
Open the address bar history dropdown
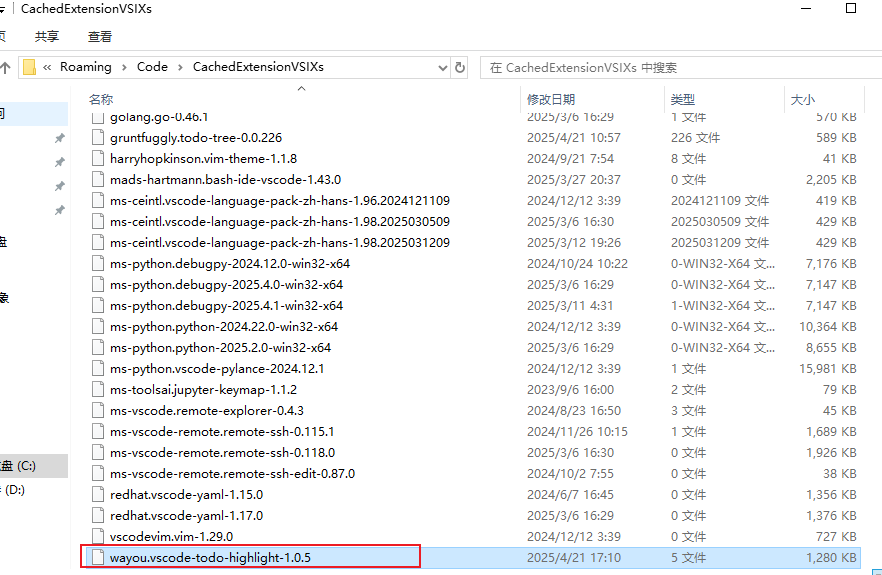(443, 68)
